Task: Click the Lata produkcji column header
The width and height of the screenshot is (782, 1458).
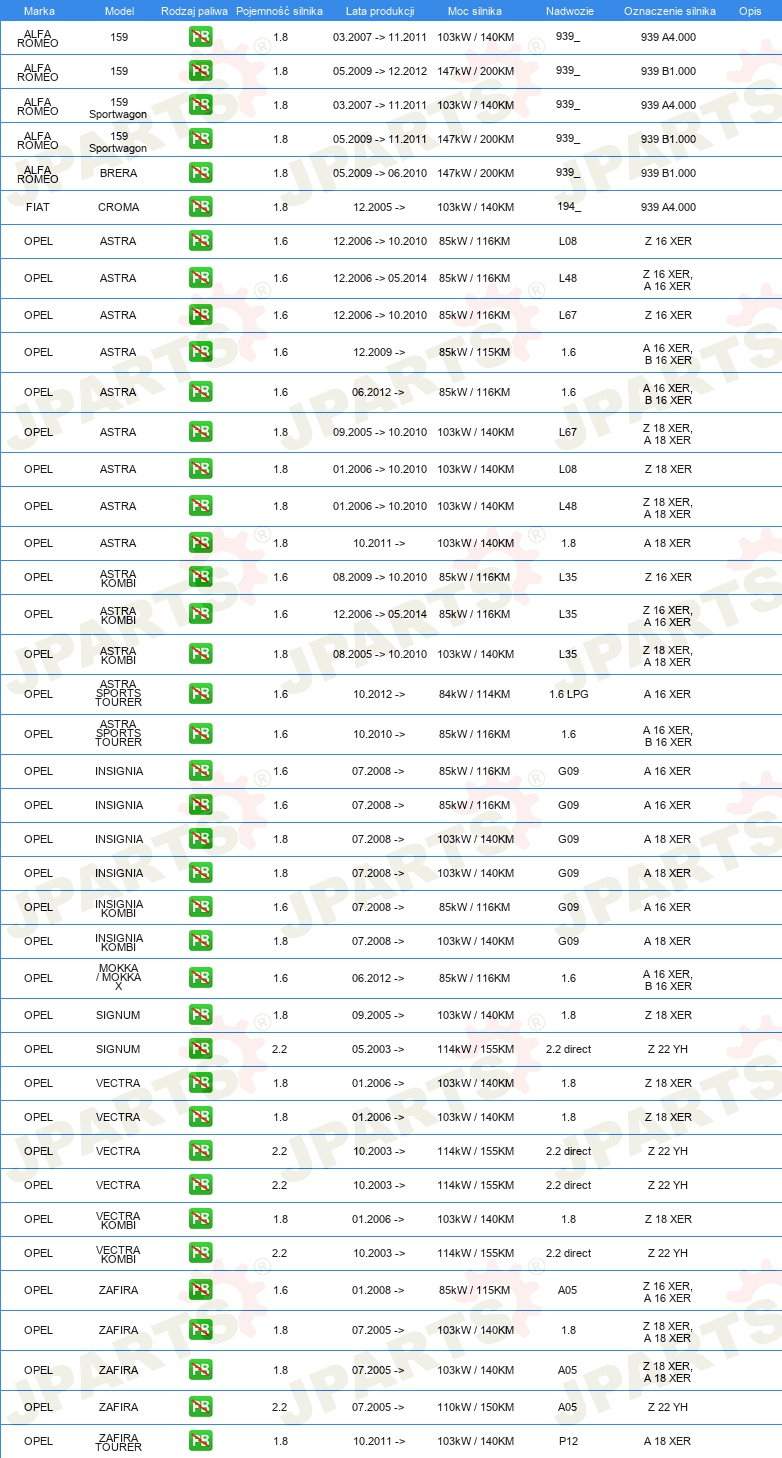Action: coord(380,11)
